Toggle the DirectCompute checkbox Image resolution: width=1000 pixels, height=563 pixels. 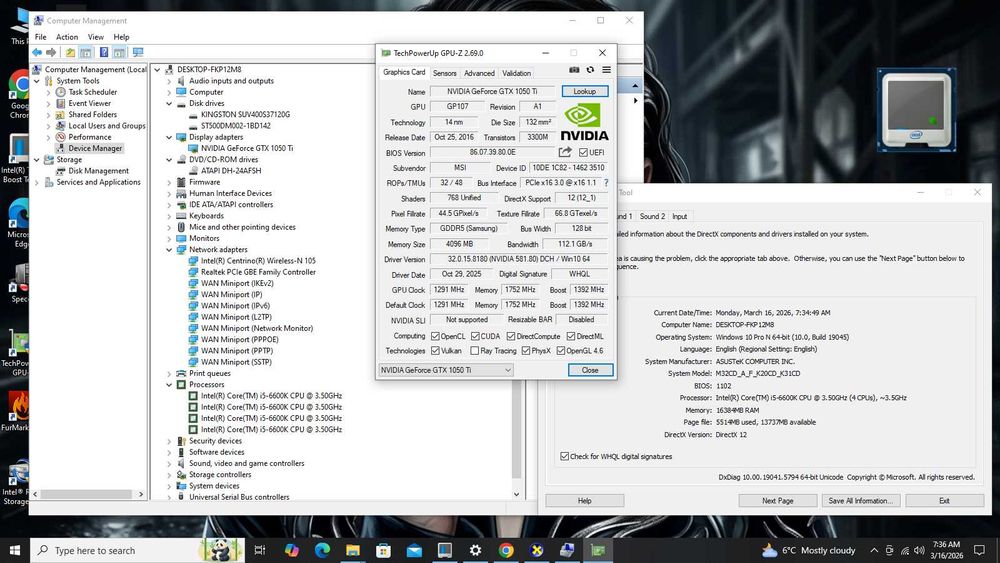point(511,336)
